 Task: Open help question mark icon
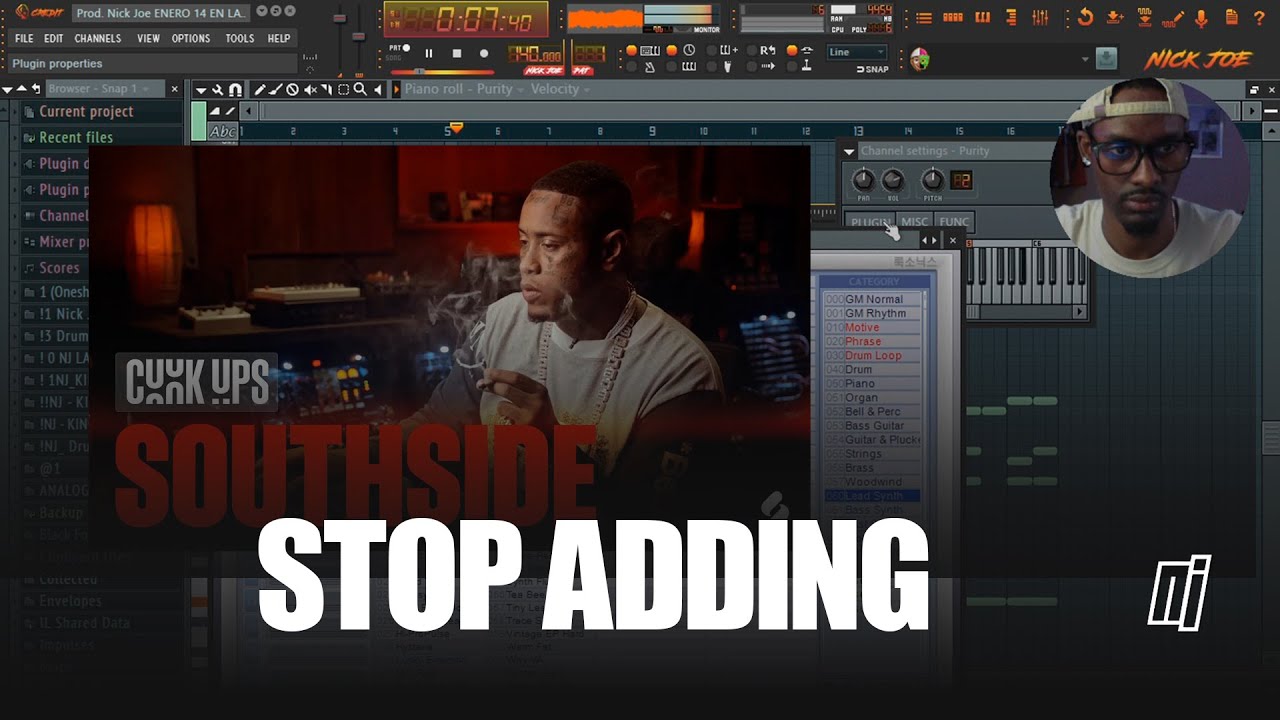tap(1259, 18)
